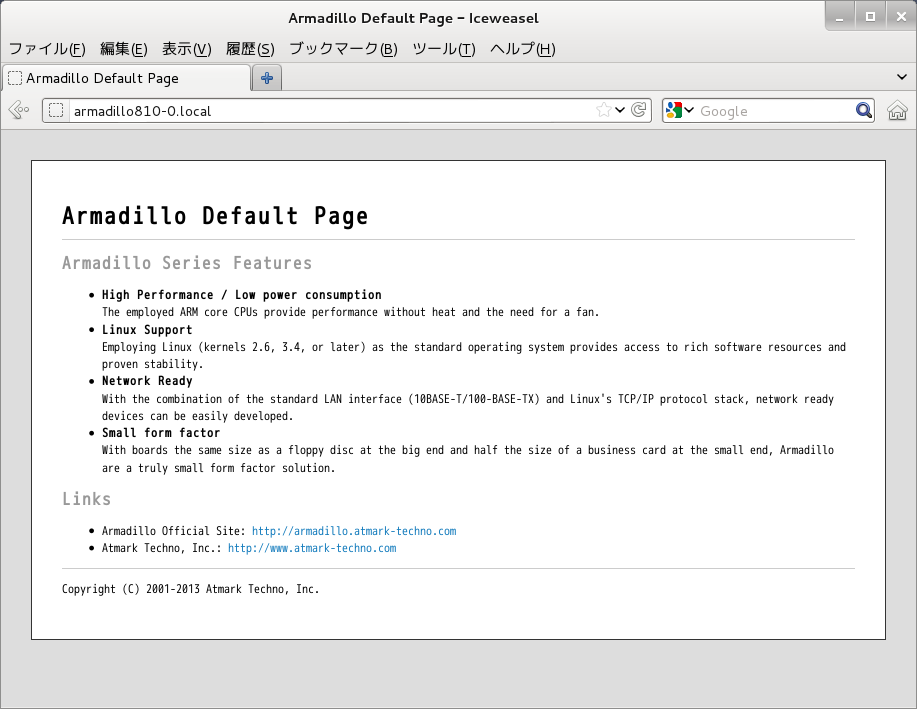Click the 'Small form factor' feature title
The height and width of the screenshot is (709, 917).
pos(161,433)
